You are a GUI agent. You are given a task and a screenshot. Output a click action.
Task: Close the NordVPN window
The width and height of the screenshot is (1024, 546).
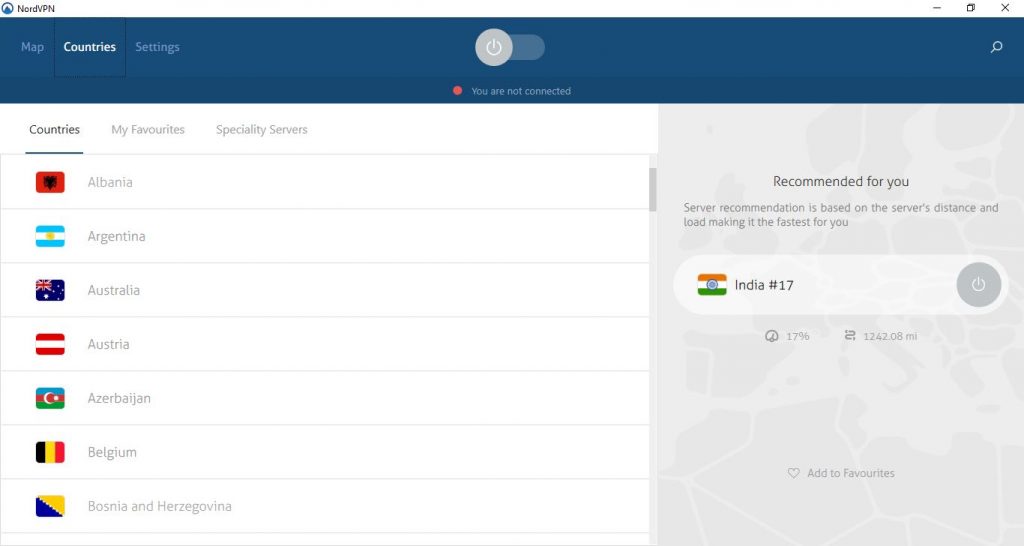(x=1005, y=8)
